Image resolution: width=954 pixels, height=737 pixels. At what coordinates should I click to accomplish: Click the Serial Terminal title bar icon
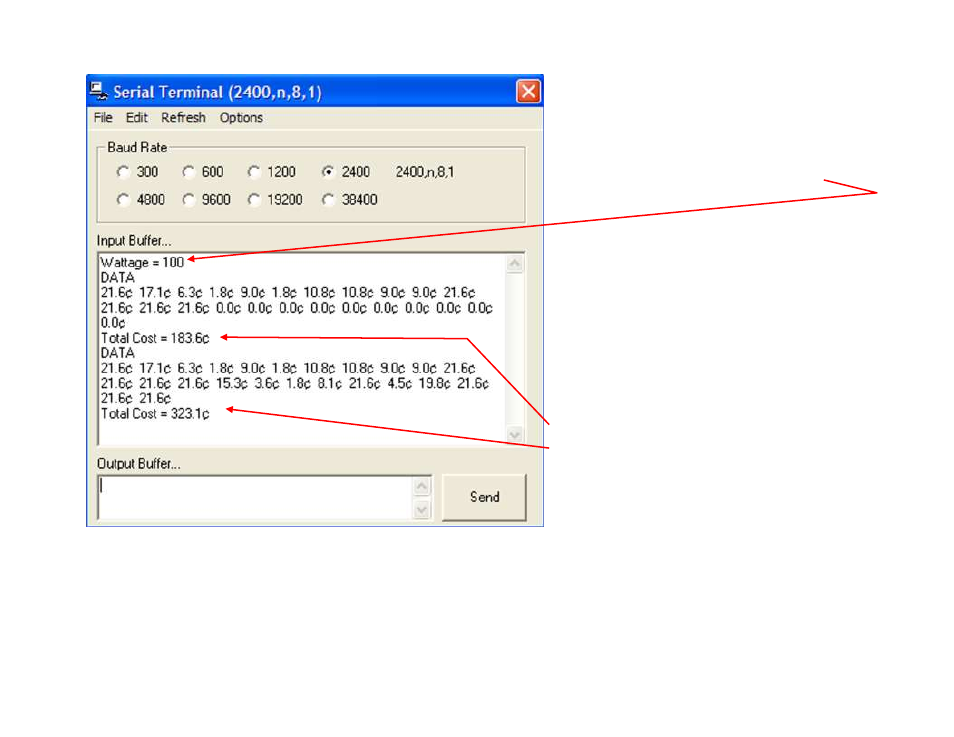99,91
